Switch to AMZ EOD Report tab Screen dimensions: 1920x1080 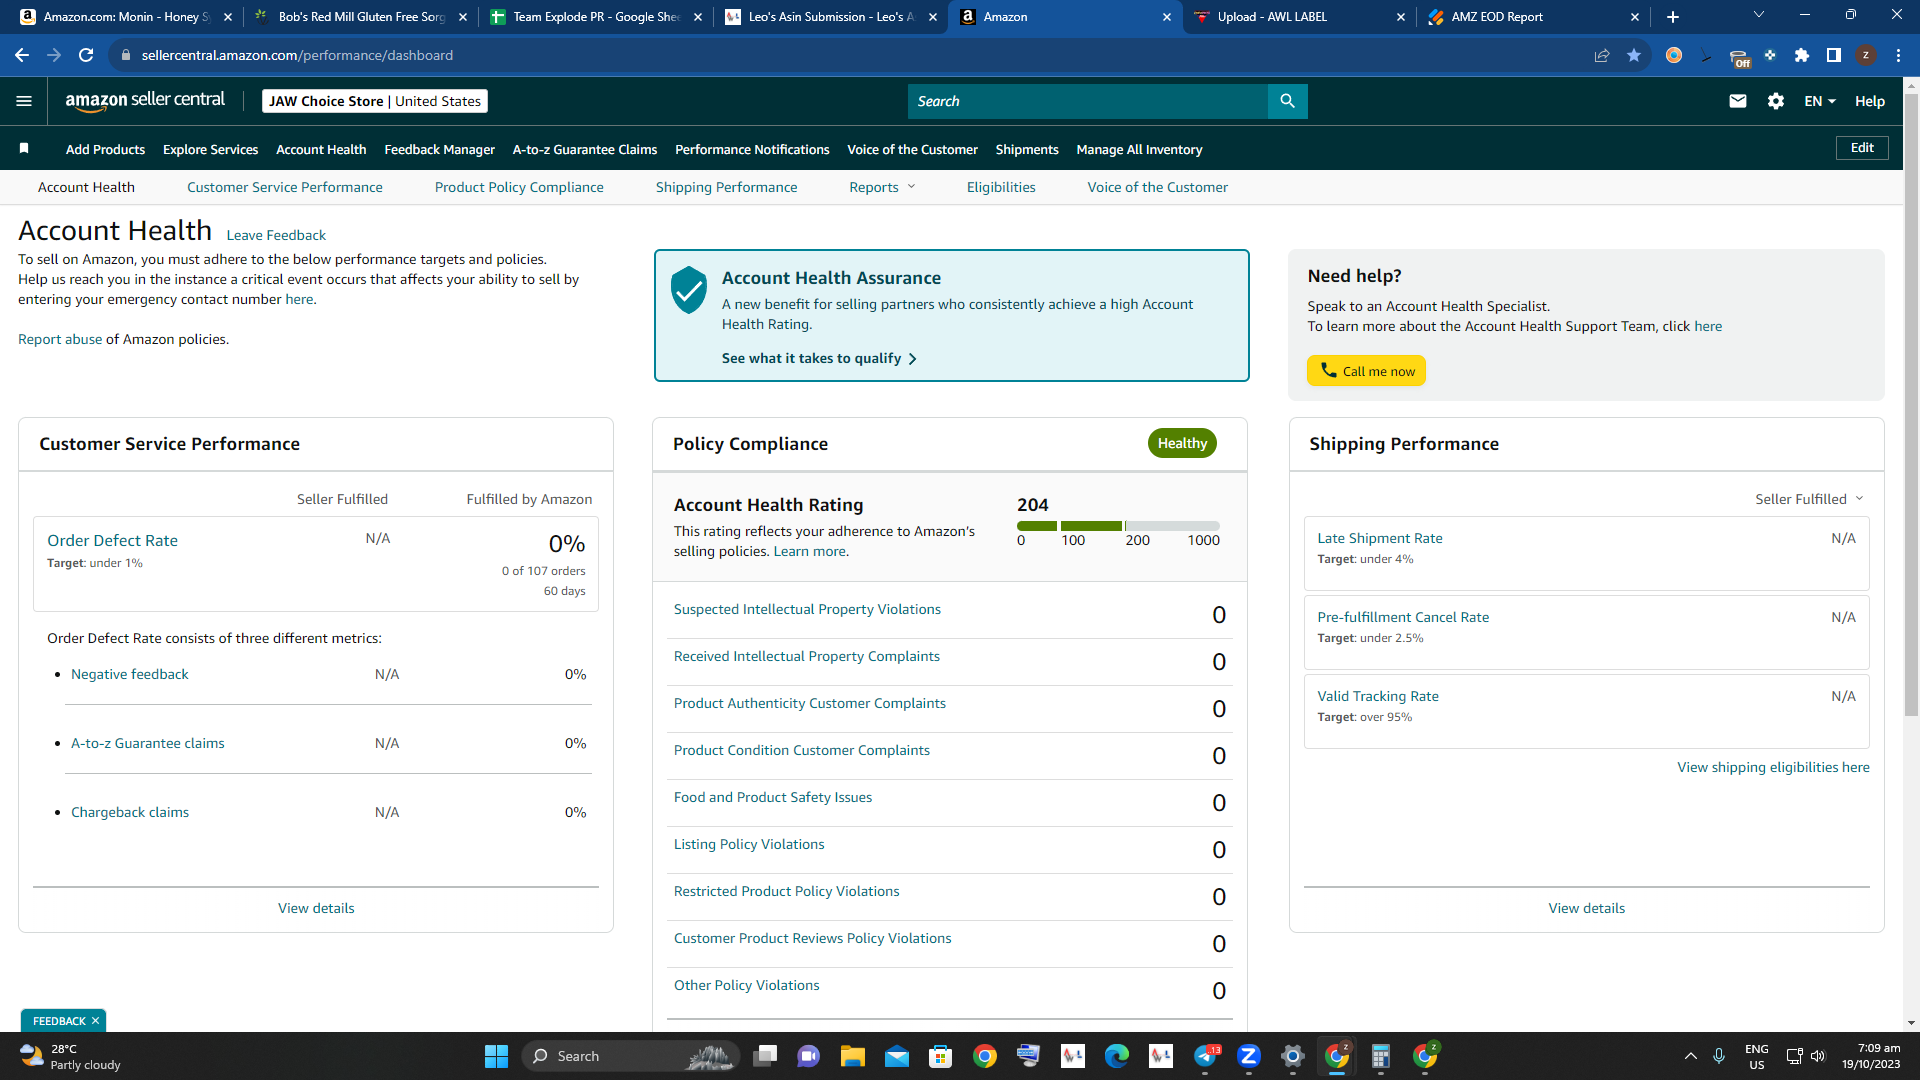pyautogui.click(x=1532, y=17)
